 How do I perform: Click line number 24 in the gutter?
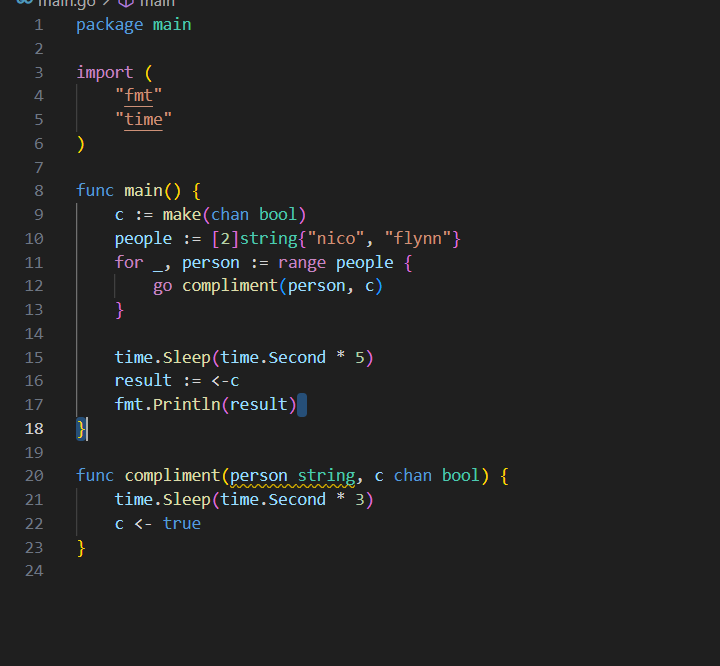coord(34,571)
